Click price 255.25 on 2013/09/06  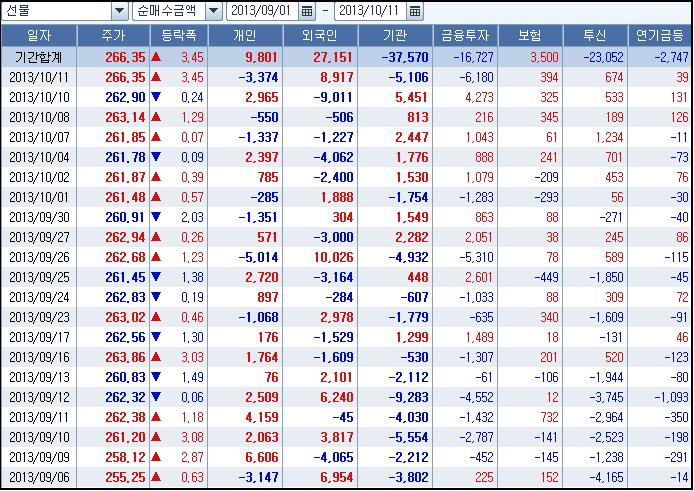(x=125, y=477)
